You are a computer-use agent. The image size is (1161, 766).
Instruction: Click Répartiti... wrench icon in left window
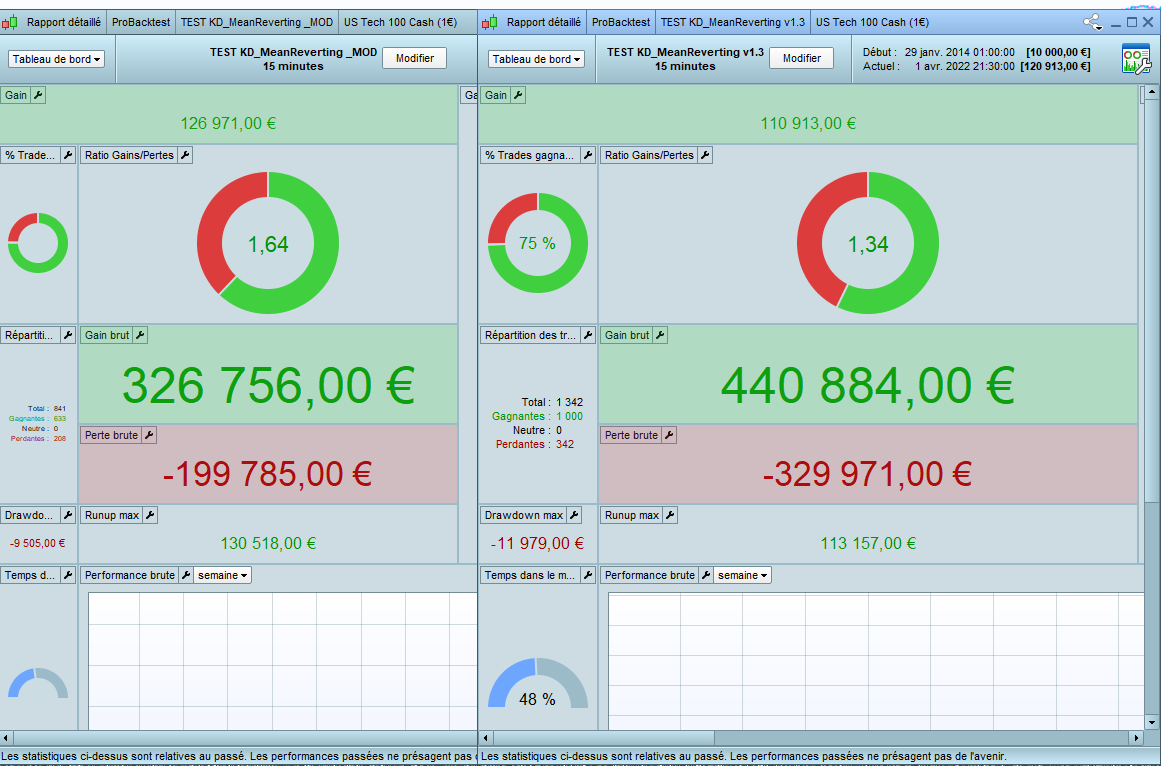(68, 335)
